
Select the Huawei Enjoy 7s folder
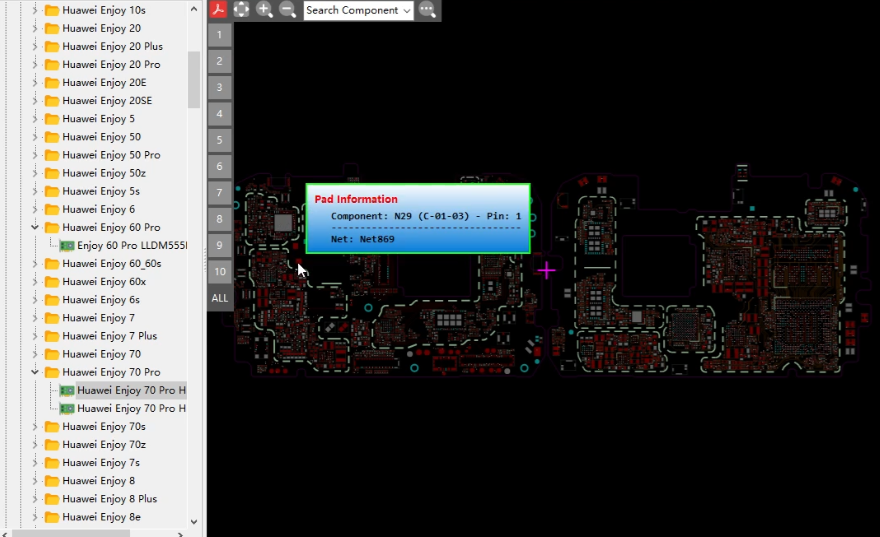101,462
